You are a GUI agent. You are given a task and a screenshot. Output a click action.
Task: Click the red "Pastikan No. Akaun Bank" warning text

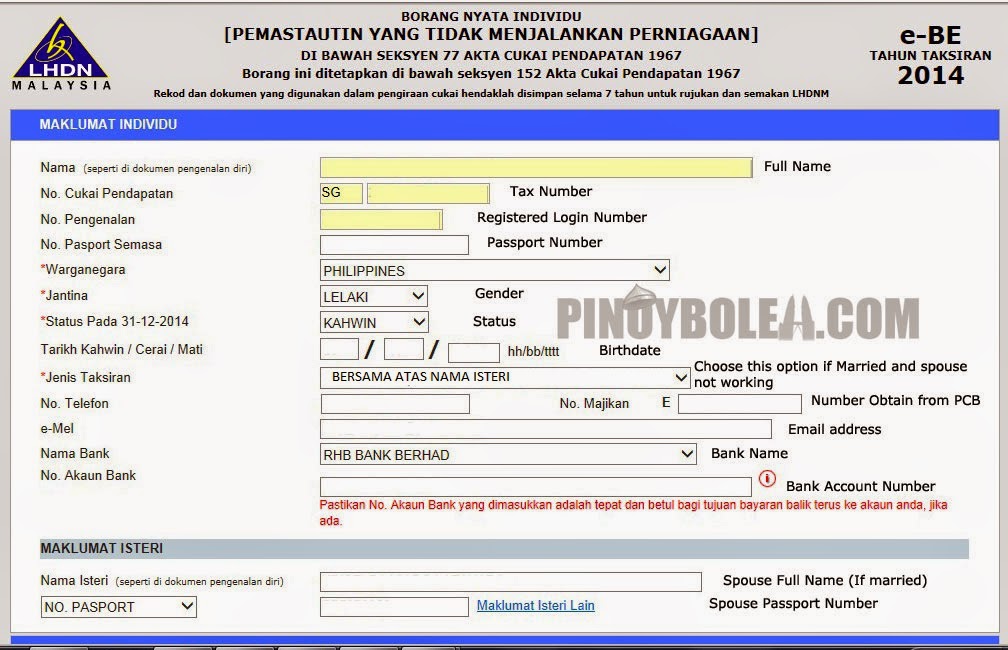pyautogui.click(x=633, y=513)
